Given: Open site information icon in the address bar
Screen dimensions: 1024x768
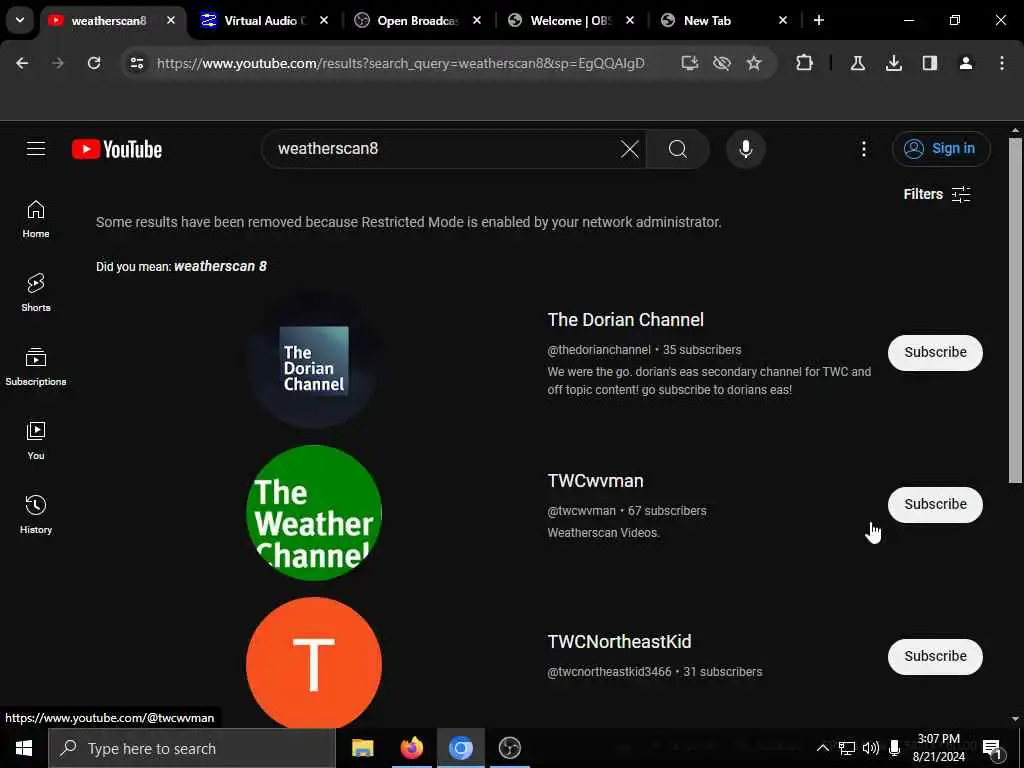Looking at the screenshot, I should (x=136, y=63).
